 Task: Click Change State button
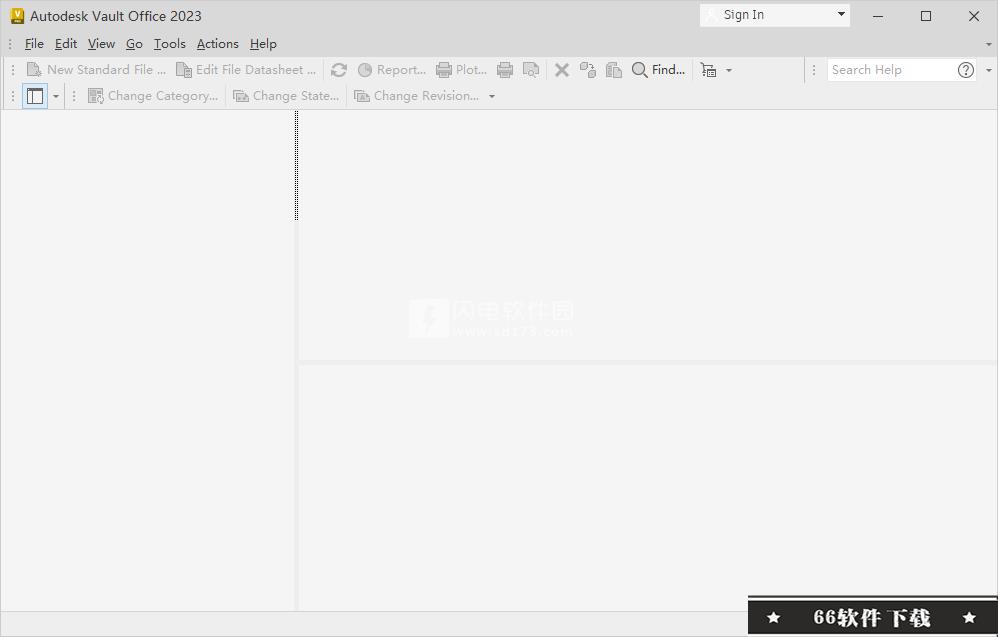click(286, 96)
